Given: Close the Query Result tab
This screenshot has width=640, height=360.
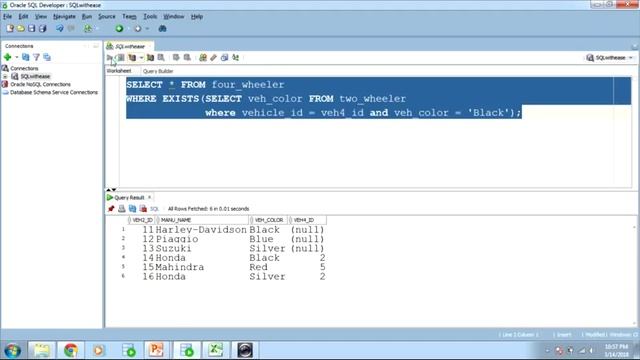Looking at the screenshot, I should (149, 198).
